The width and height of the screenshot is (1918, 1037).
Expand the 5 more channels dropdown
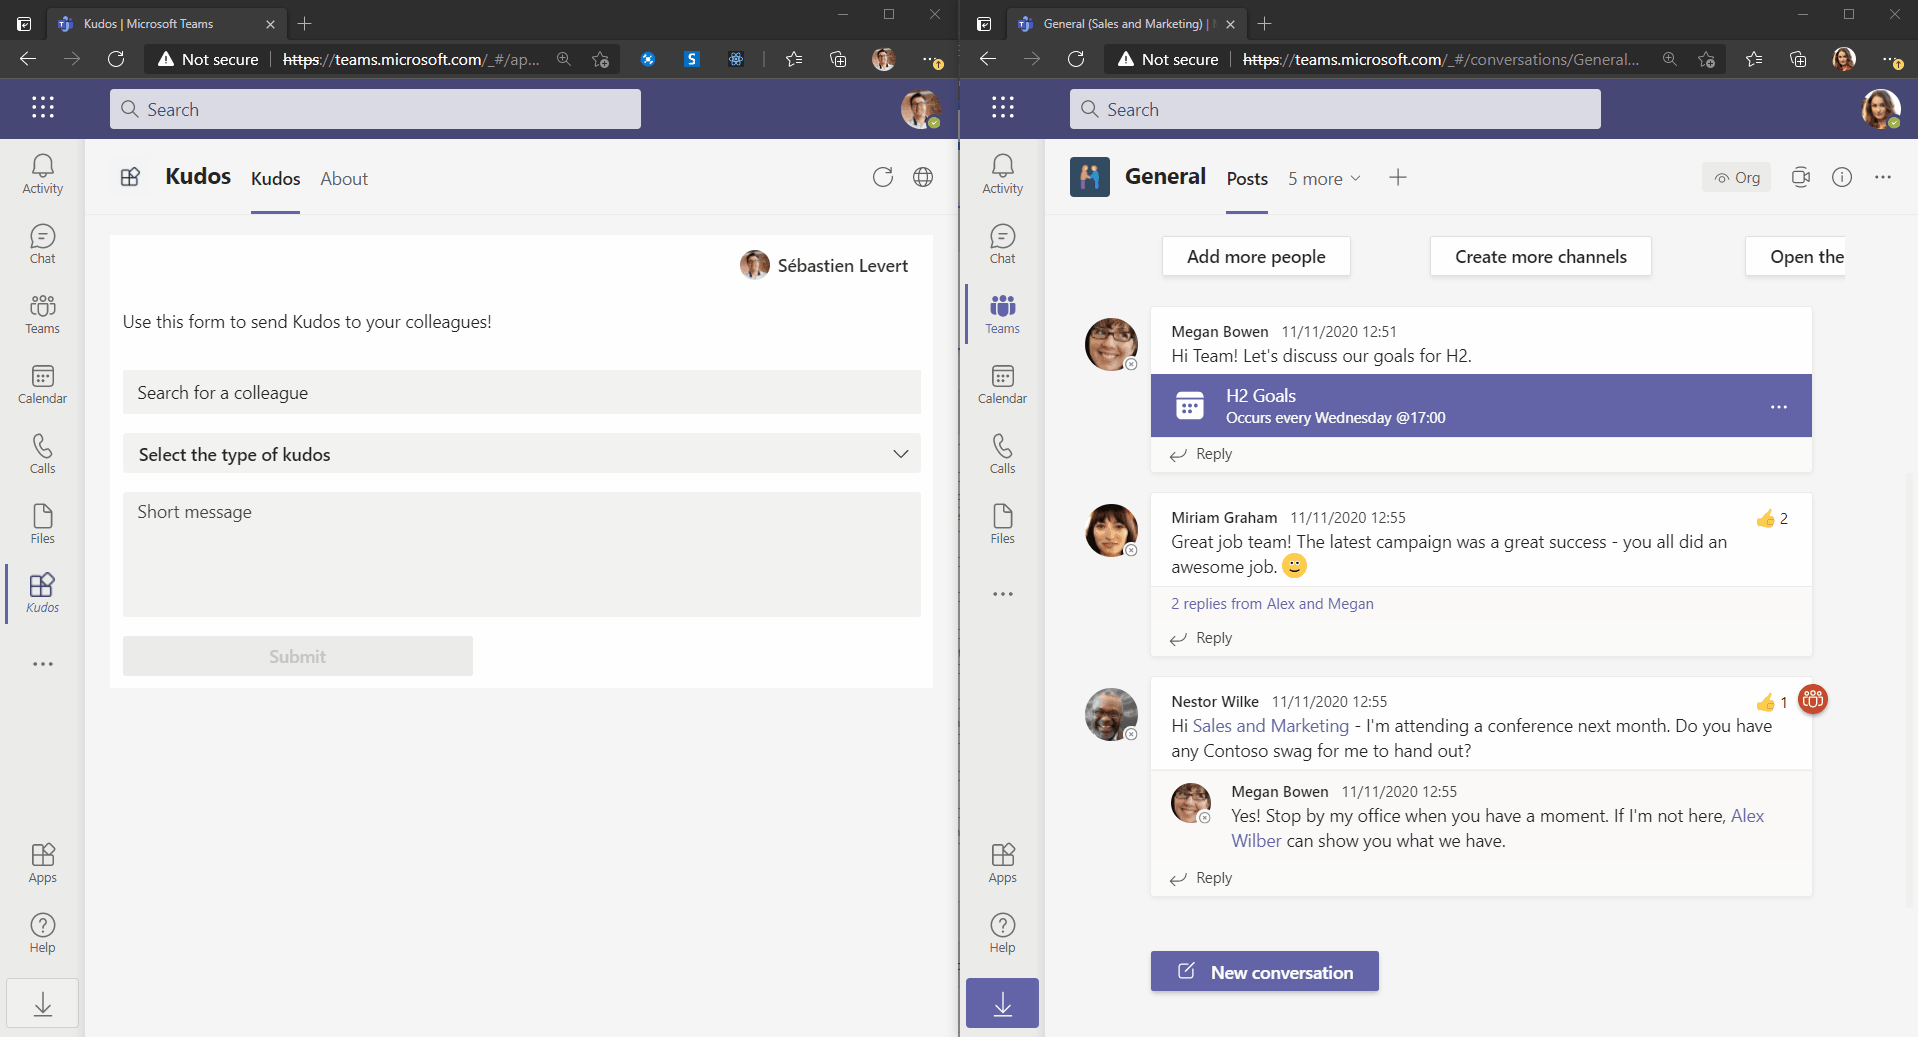(x=1324, y=178)
